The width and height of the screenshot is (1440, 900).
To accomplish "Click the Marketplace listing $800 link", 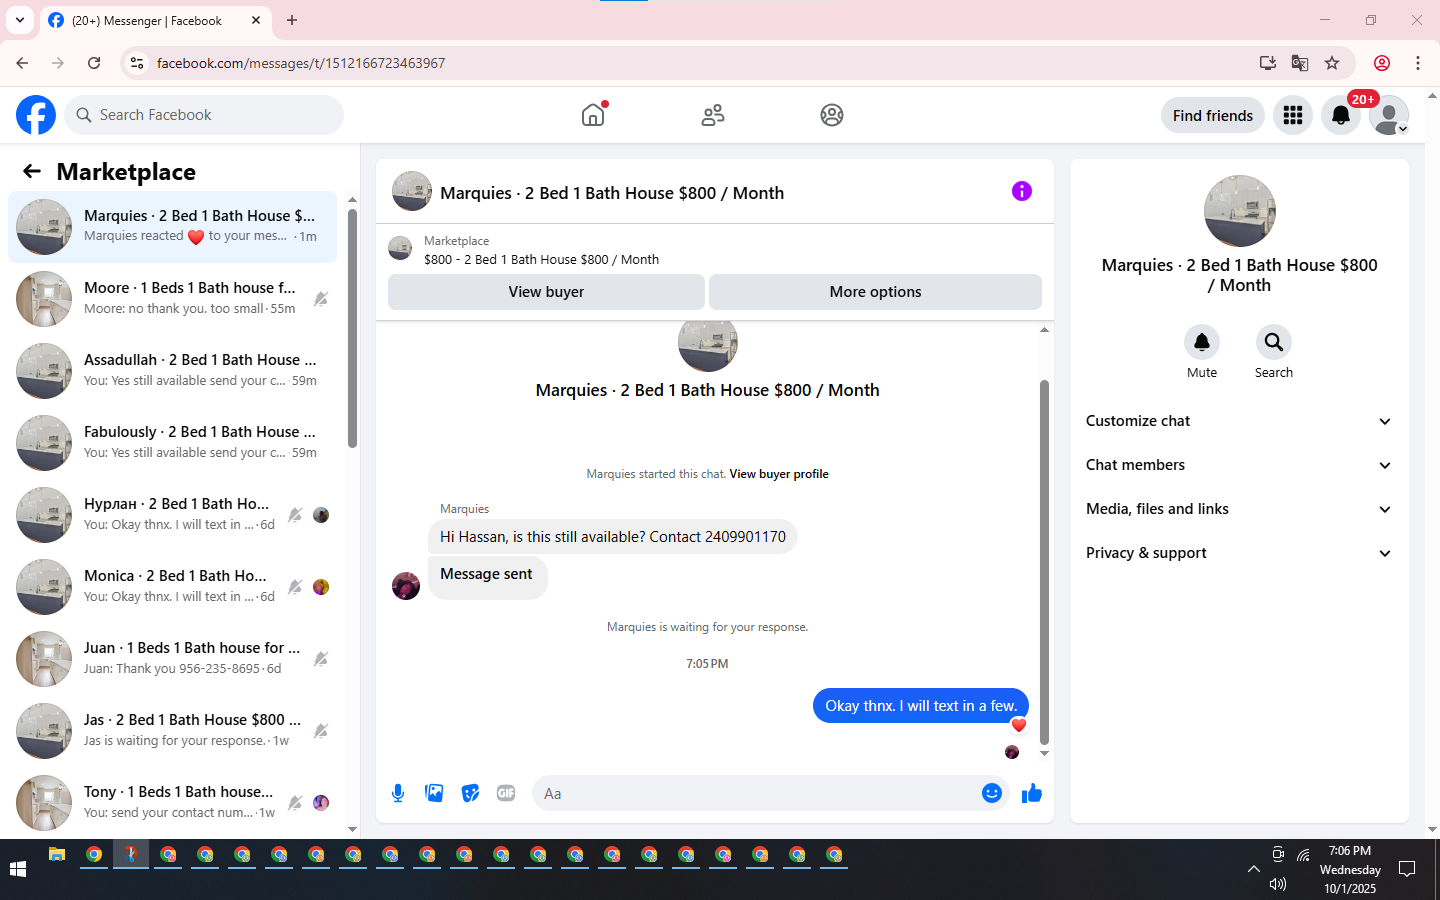I will pyautogui.click(x=541, y=259).
